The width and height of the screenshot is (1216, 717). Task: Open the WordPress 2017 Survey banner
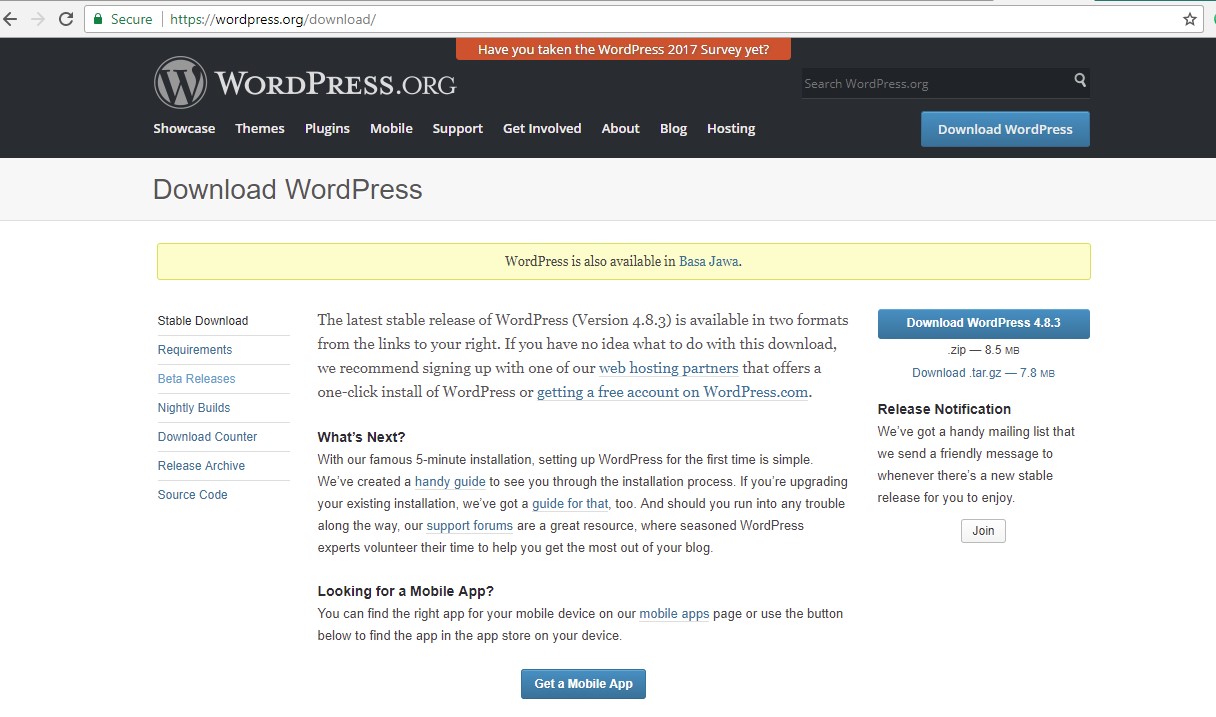pyautogui.click(x=623, y=49)
